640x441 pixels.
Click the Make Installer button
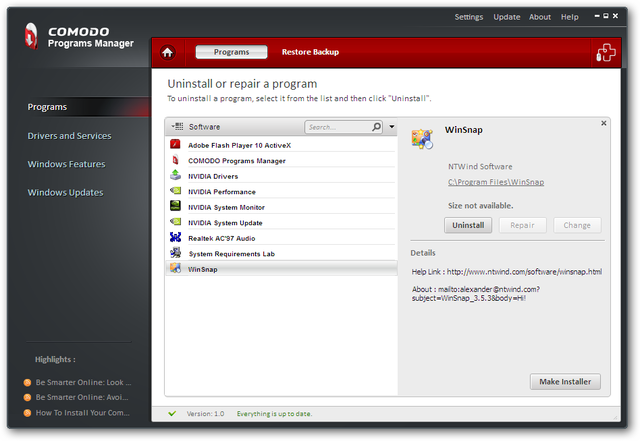tap(565, 382)
